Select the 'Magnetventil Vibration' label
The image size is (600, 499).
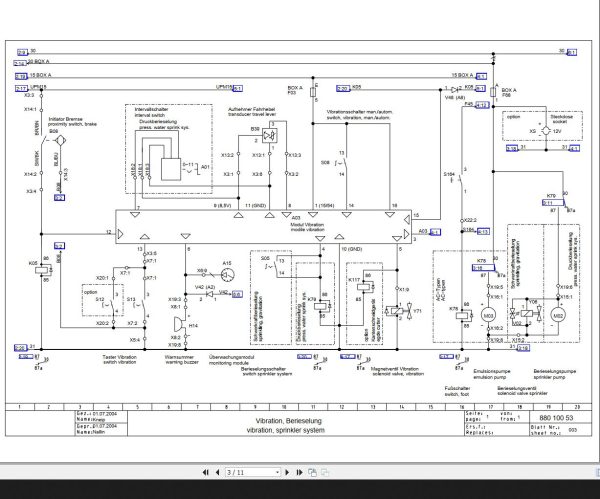point(395,369)
